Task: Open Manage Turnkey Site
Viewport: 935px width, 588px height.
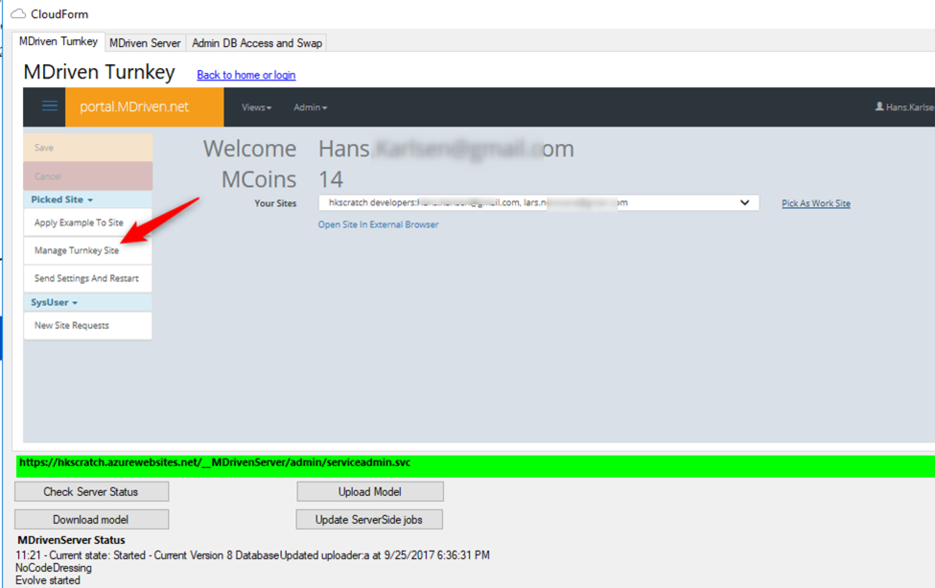Action: (88, 250)
